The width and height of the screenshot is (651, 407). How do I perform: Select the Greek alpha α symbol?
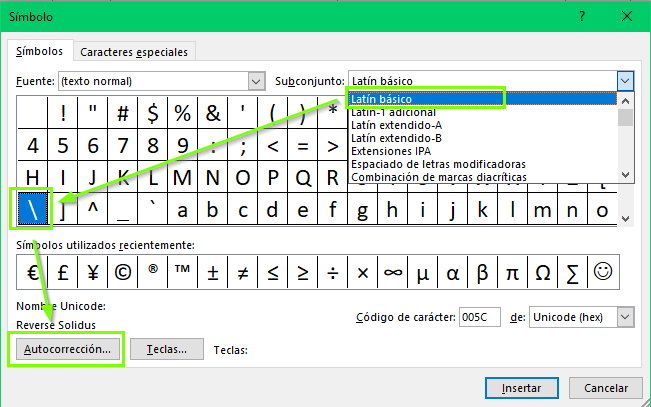click(453, 272)
